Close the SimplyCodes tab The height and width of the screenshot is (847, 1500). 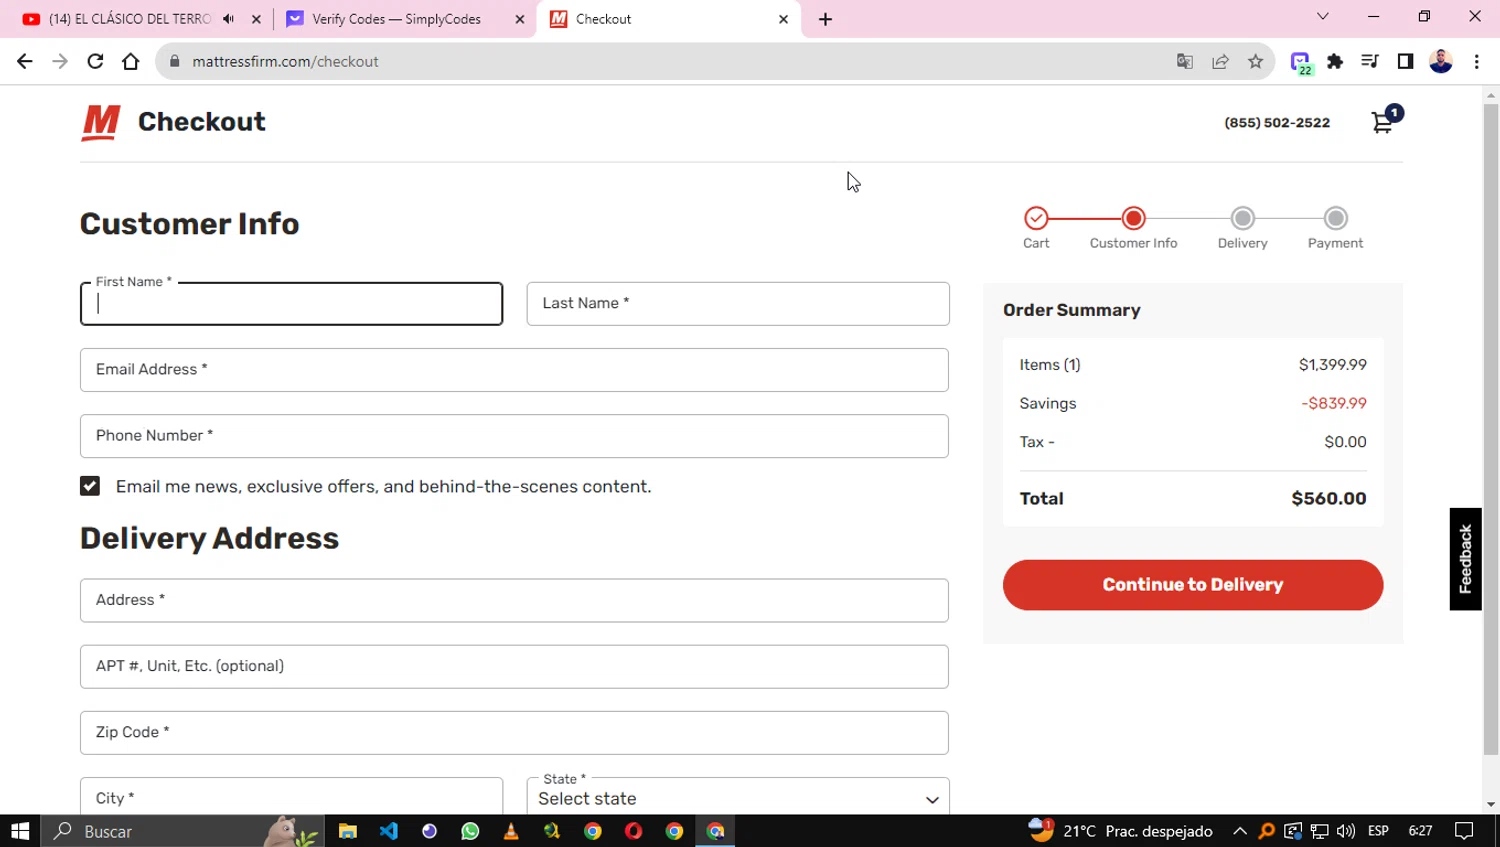[x=520, y=19]
